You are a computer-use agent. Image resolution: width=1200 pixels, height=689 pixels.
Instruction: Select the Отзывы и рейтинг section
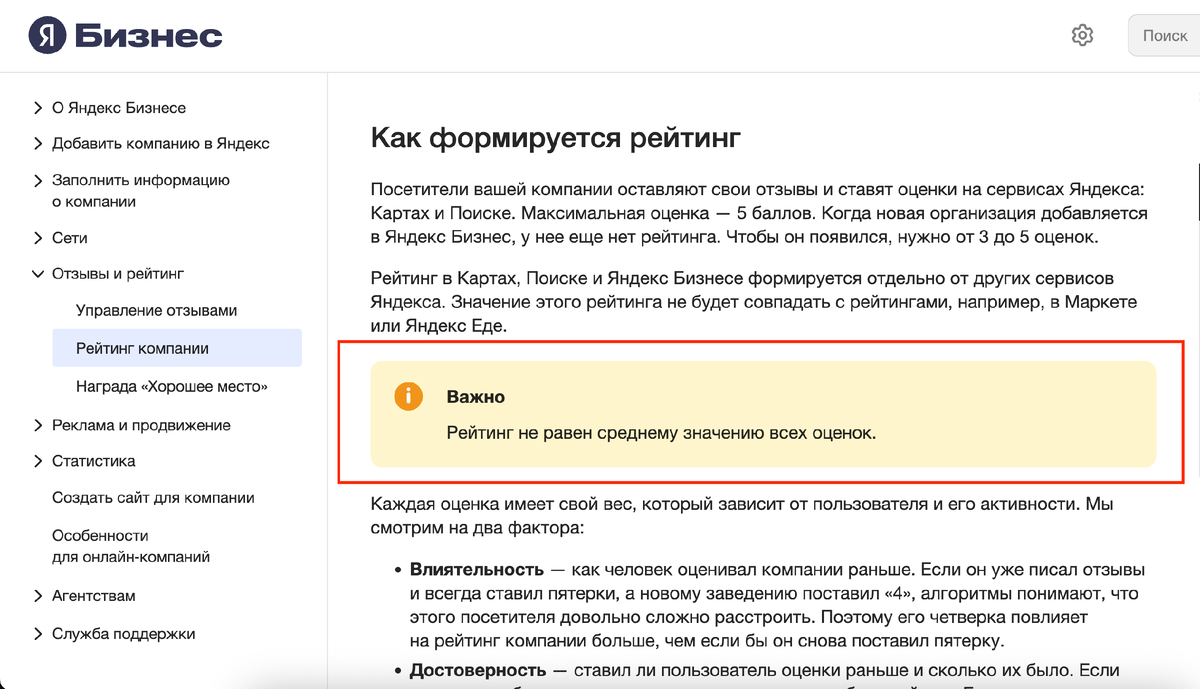118,273
